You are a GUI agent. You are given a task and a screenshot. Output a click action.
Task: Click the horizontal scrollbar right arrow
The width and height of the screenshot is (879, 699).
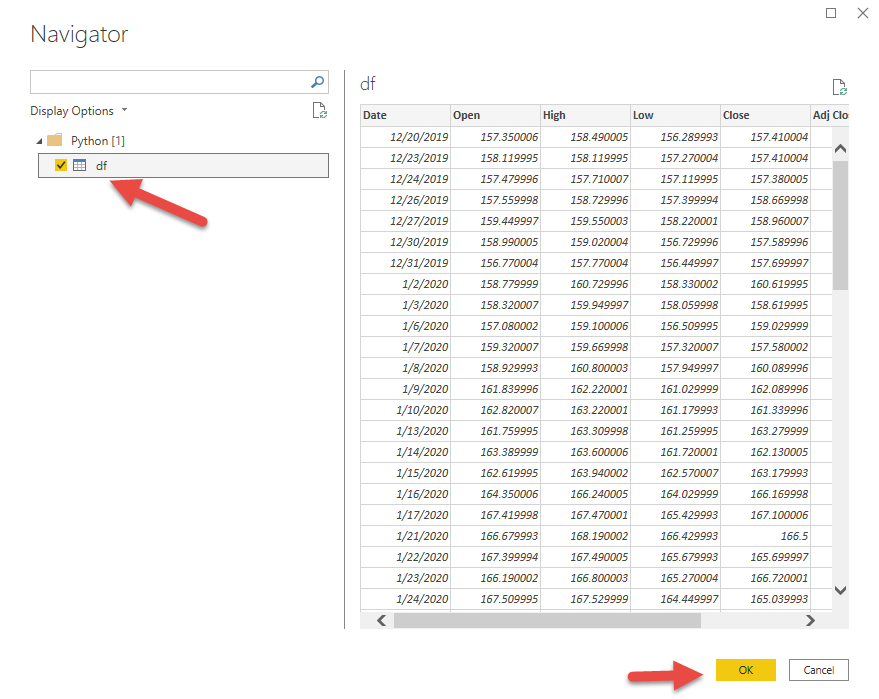[x=810, y=621]
